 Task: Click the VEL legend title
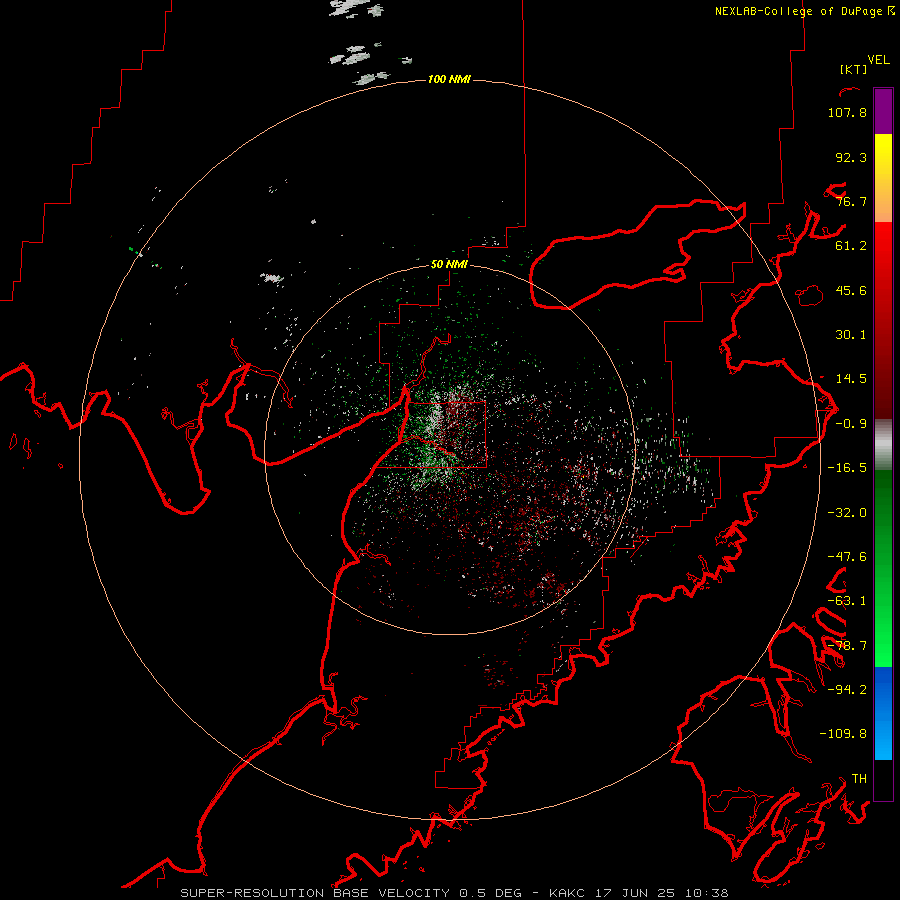point(878,59)
